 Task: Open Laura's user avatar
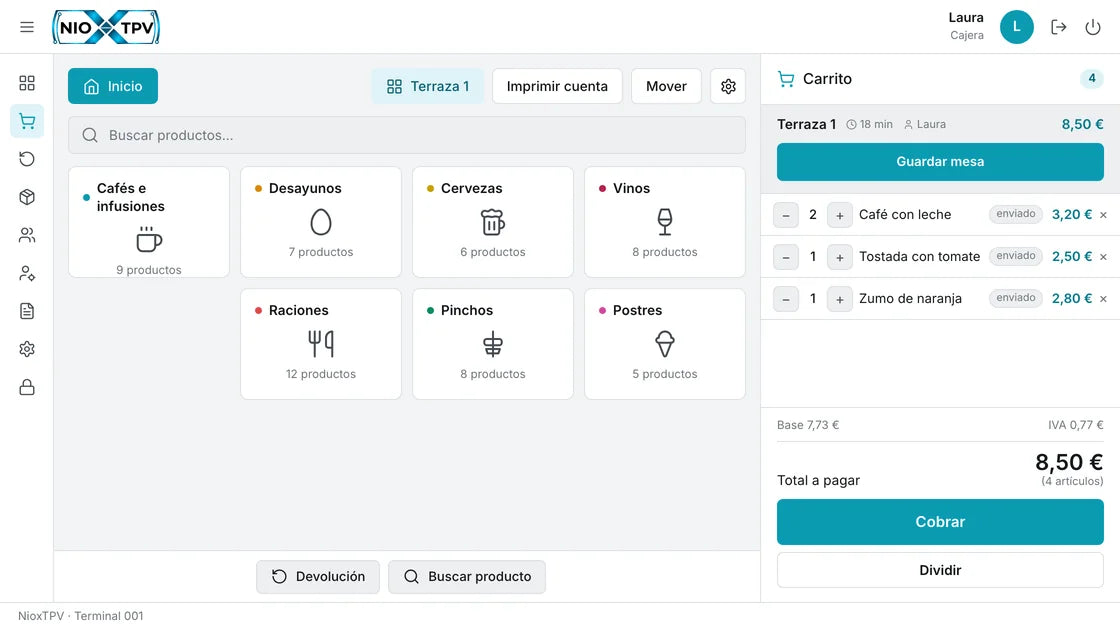pos(1016,27)
